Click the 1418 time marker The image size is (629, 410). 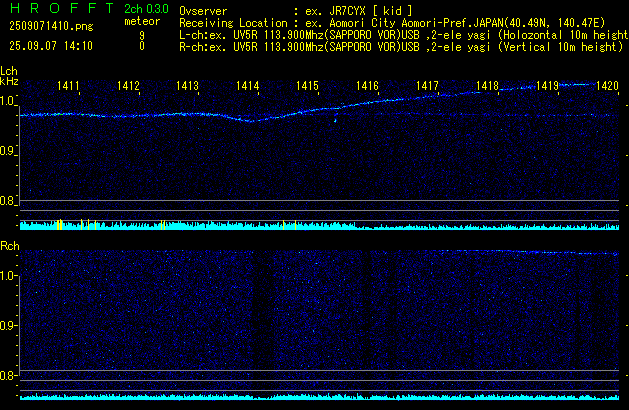tap(487, 86)
